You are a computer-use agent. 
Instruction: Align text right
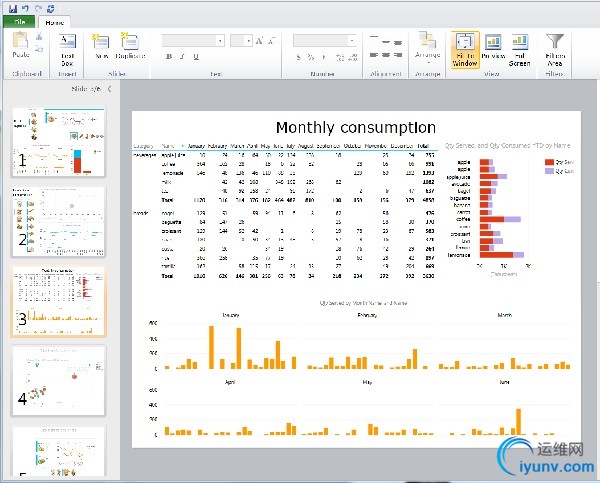coord(398,55)
